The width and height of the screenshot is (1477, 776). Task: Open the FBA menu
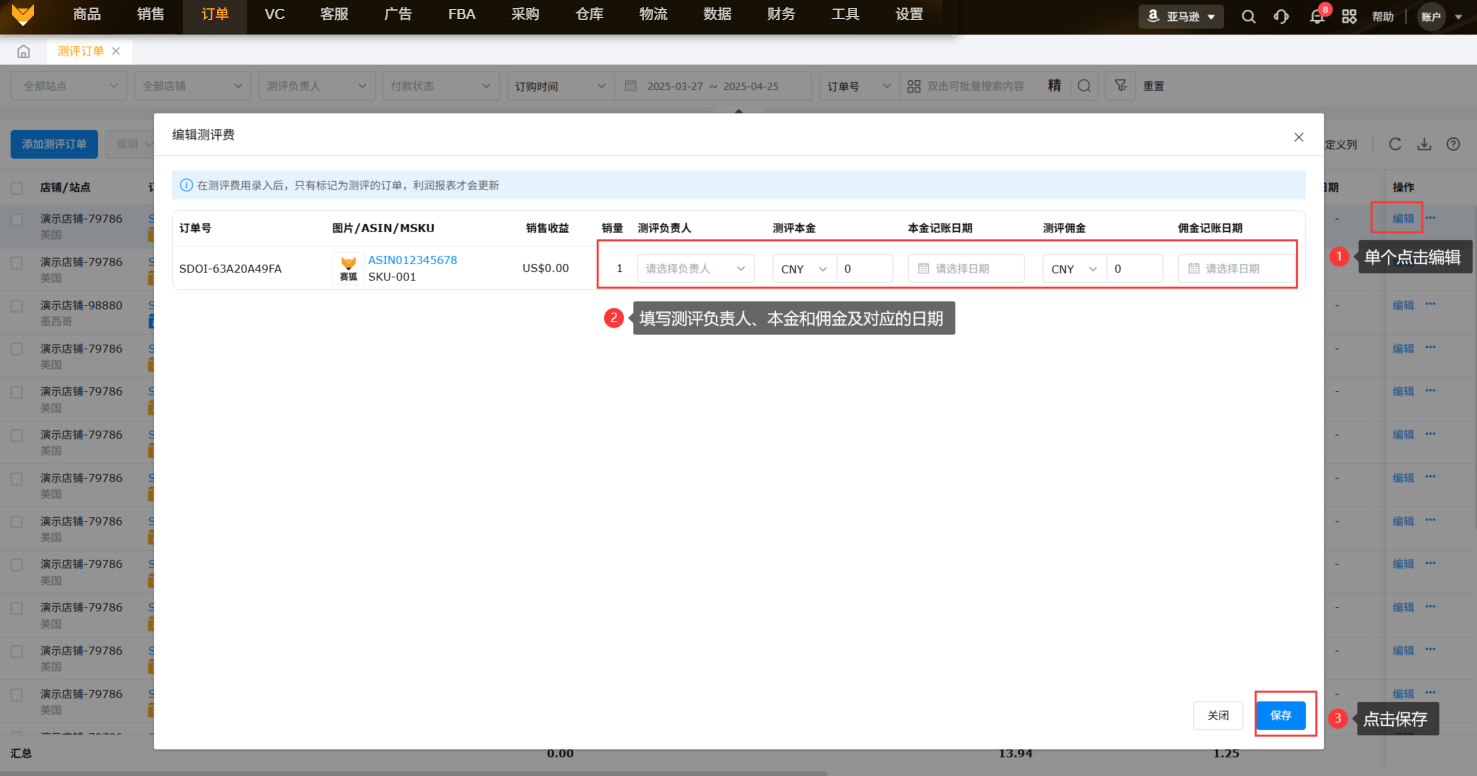[462, 15]
